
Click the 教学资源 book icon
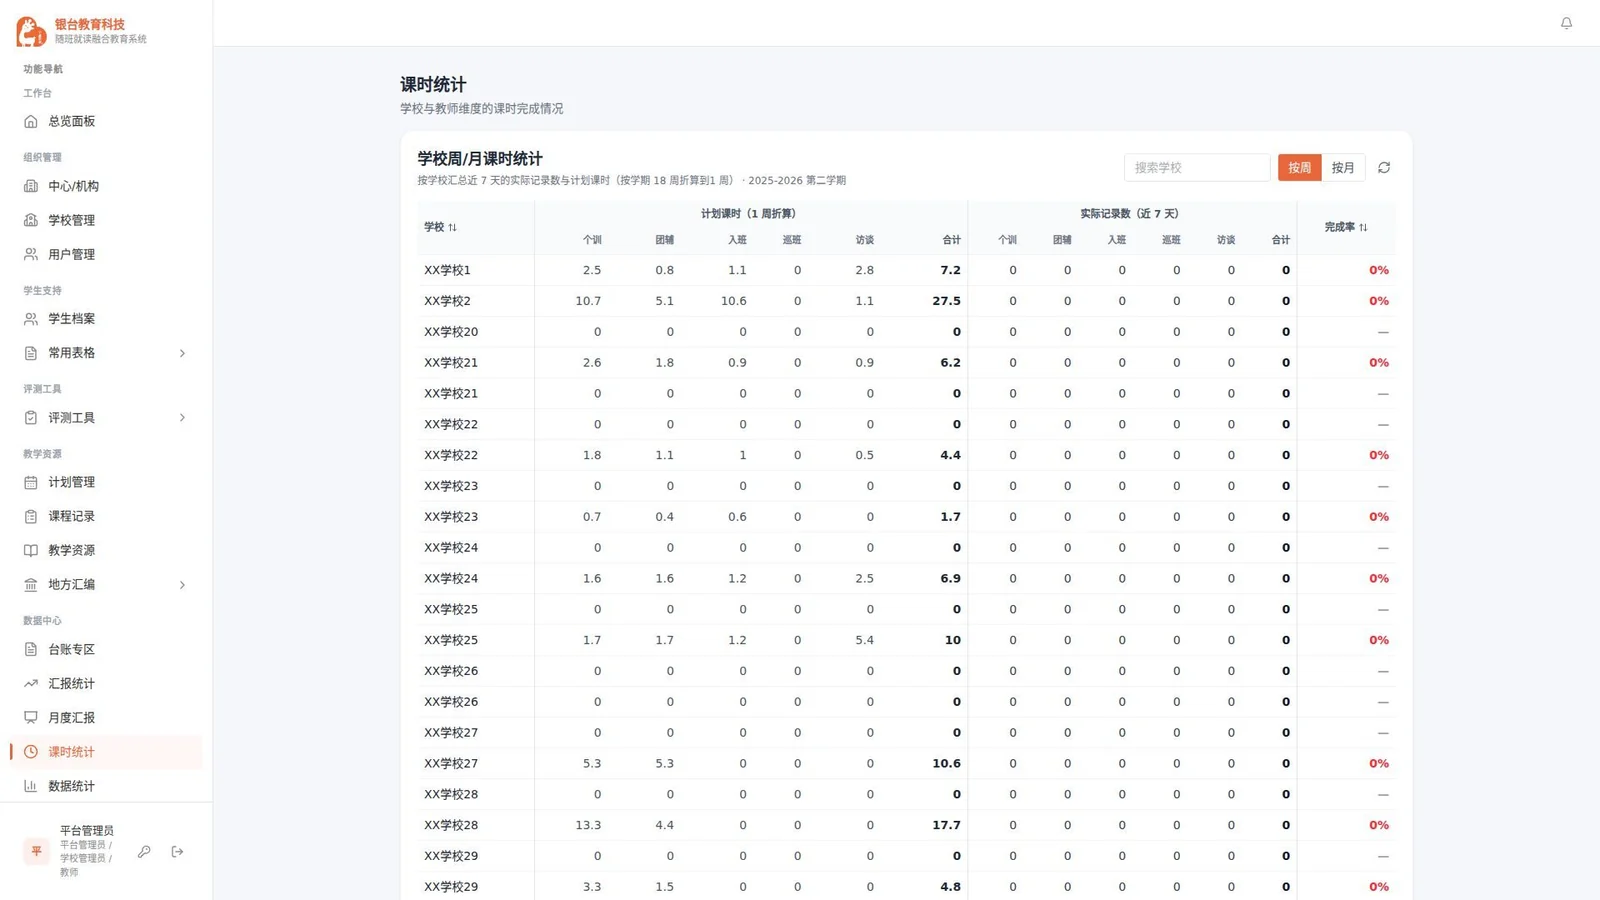(31, 550)
